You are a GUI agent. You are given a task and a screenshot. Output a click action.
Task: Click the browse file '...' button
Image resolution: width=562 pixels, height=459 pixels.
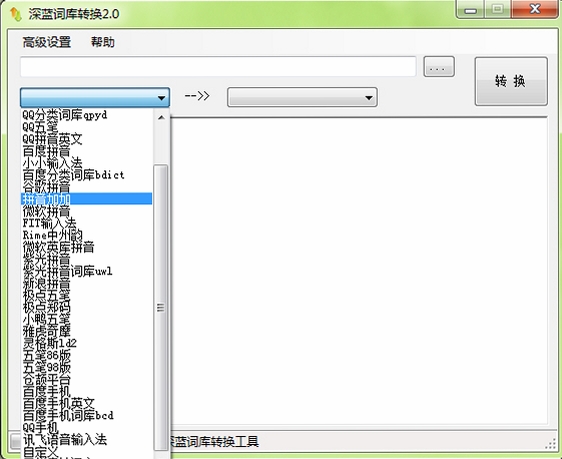point(439,67)
